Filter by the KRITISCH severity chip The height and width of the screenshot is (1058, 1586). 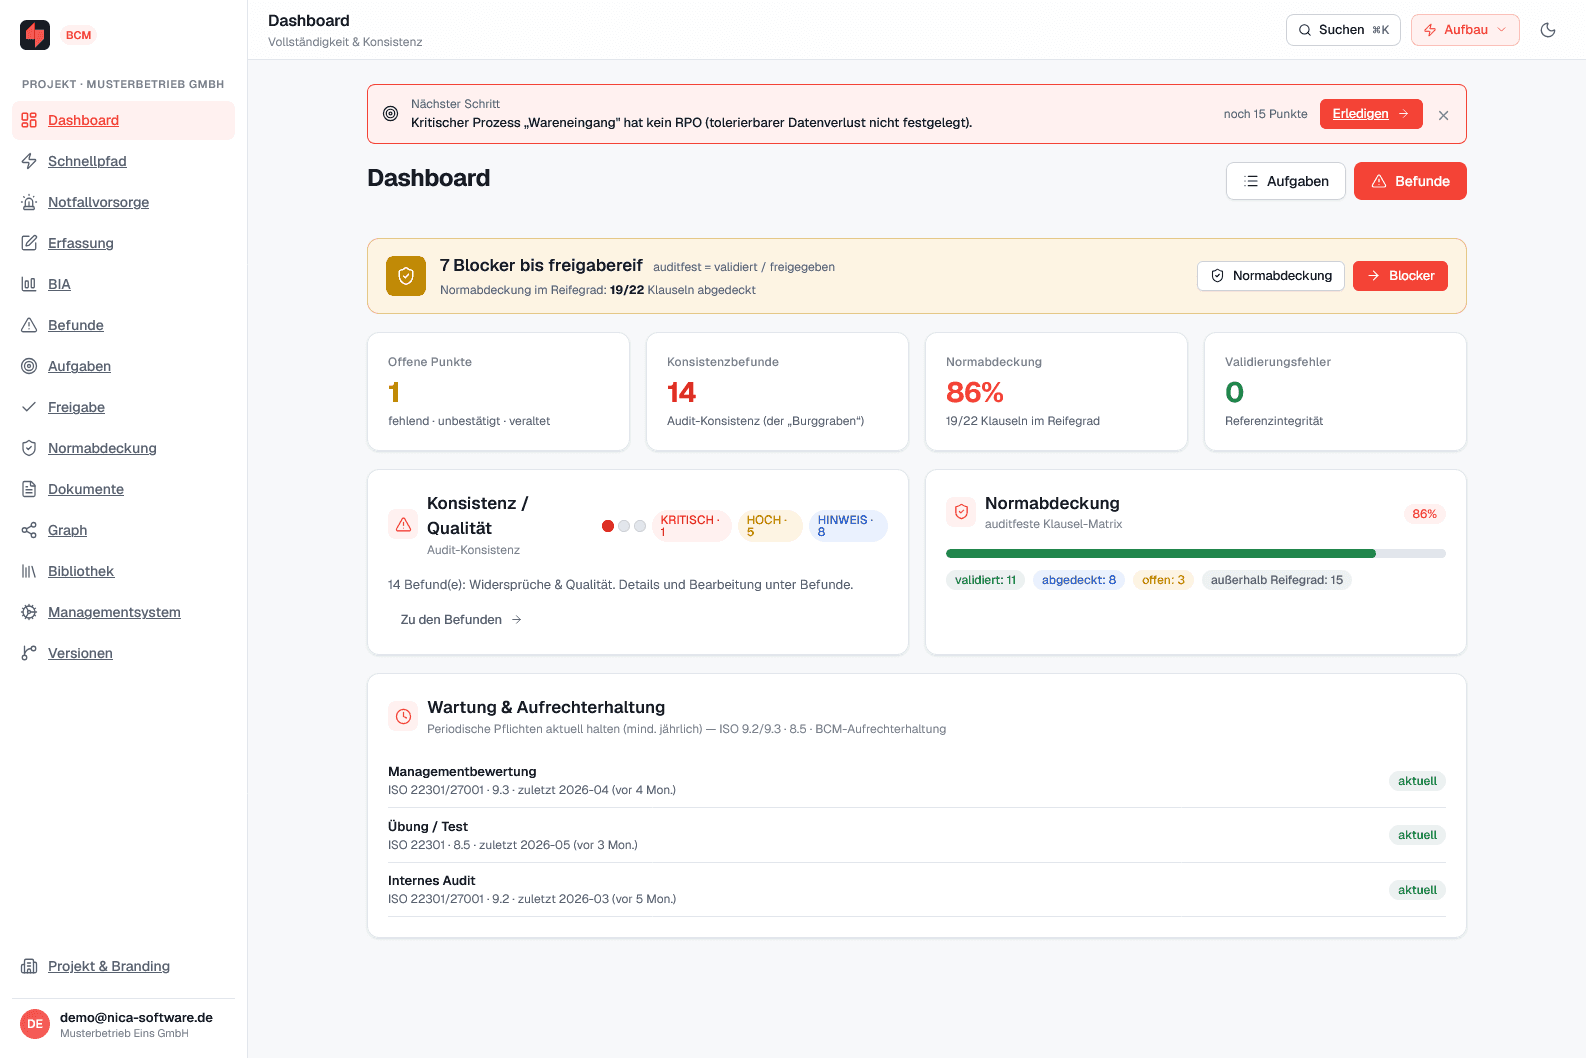(691, 526)
